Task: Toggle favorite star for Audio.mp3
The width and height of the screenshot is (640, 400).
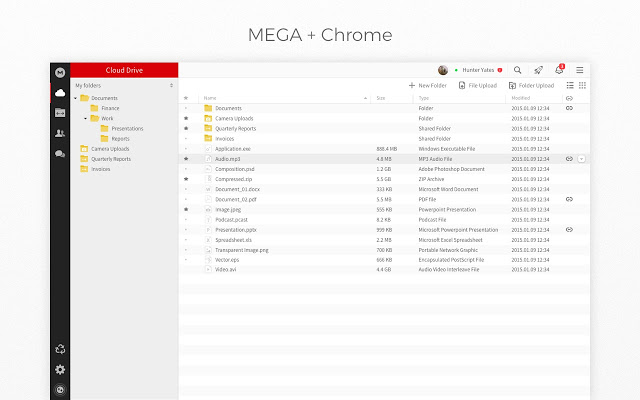Action: (x=186, y=159)
